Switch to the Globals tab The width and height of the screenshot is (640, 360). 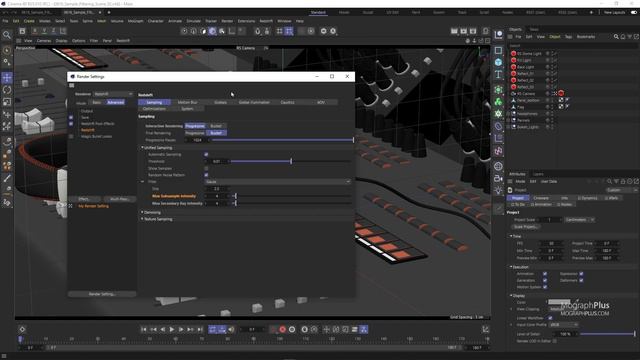point(220,102)
